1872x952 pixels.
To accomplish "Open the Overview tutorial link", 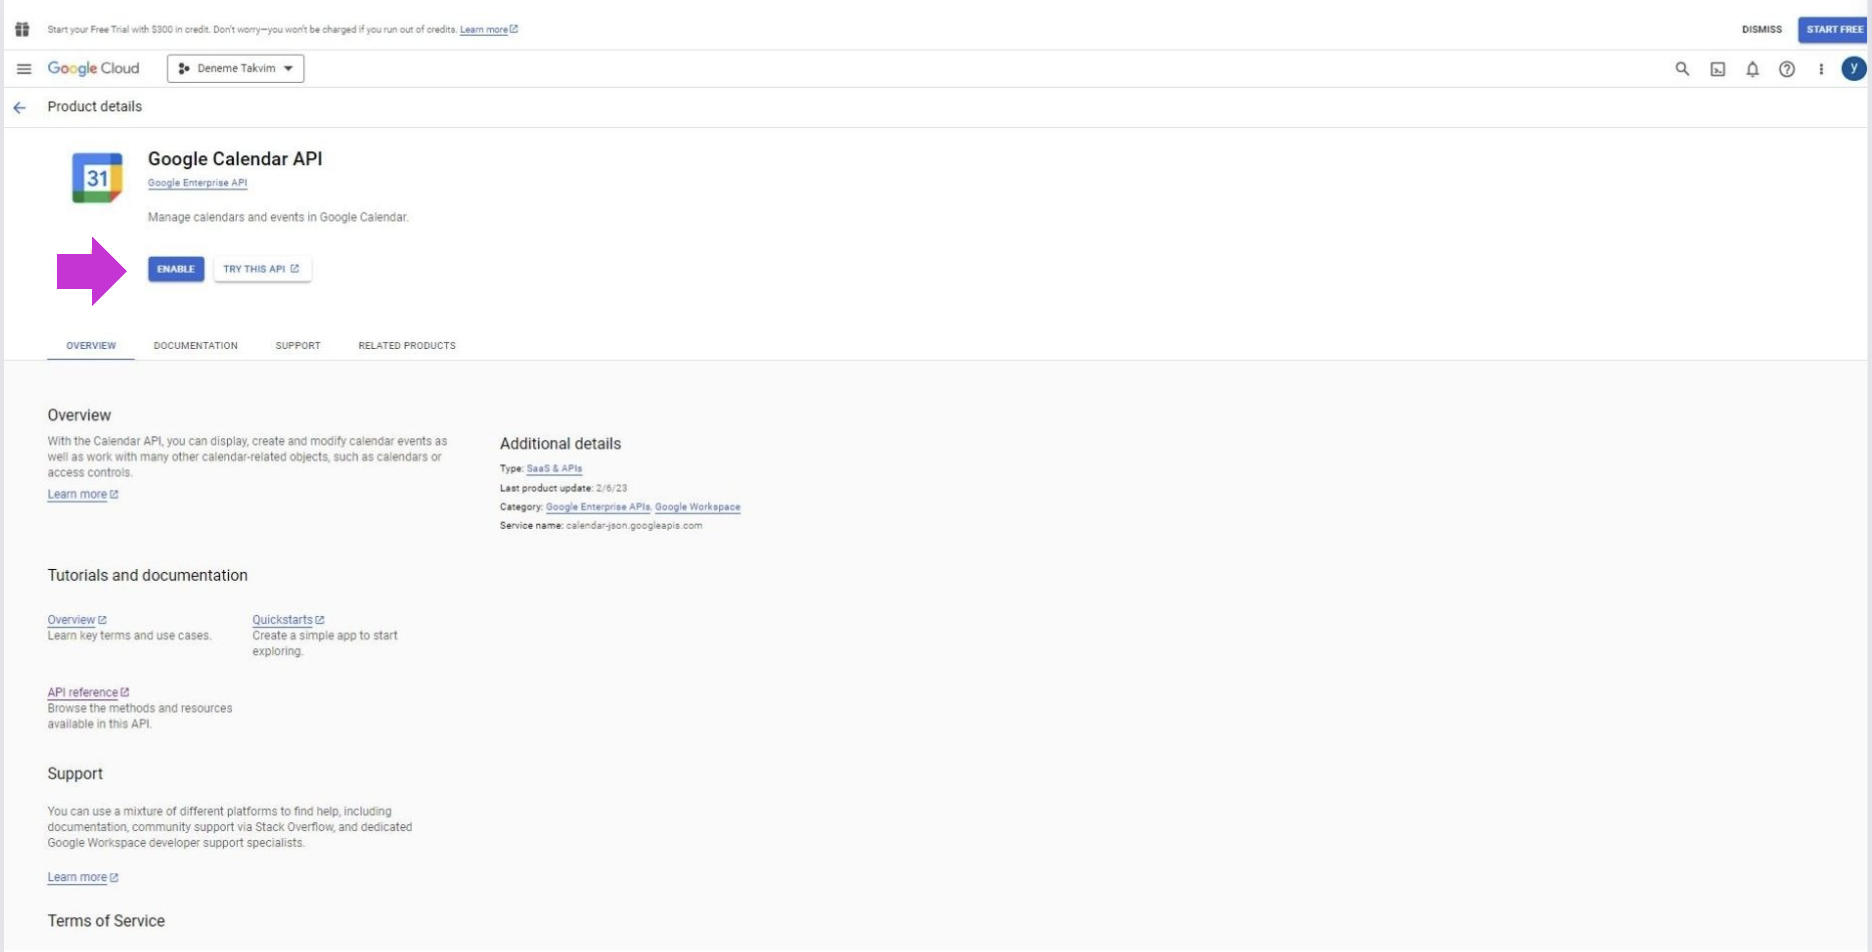I will (x=77, y=620).
